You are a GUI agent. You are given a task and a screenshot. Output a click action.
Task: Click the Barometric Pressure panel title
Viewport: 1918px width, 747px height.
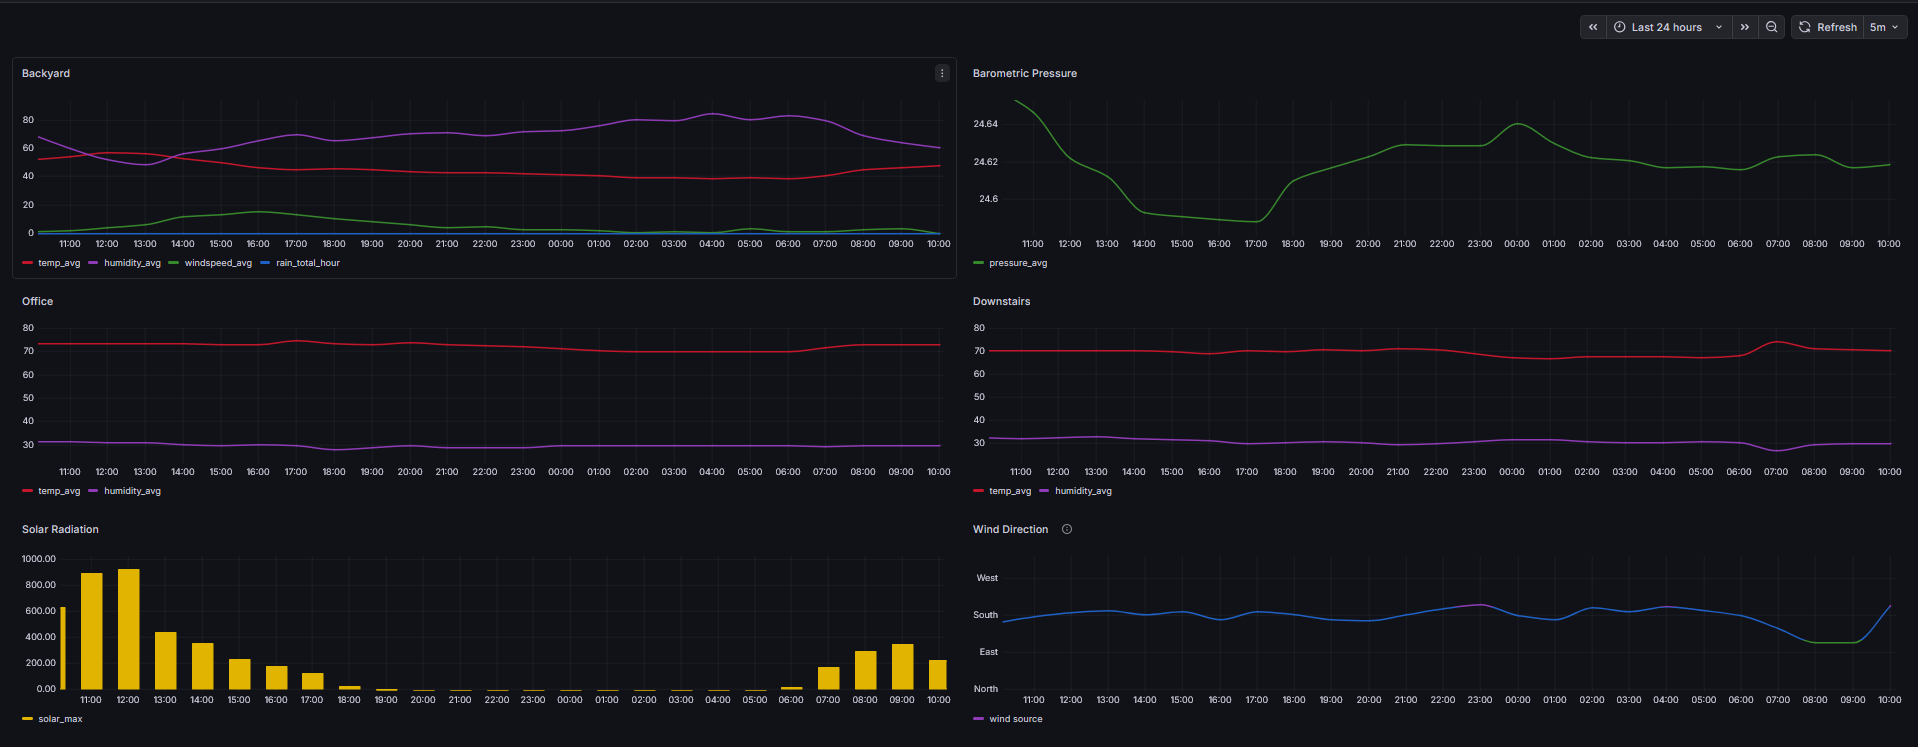point(1024,73)
